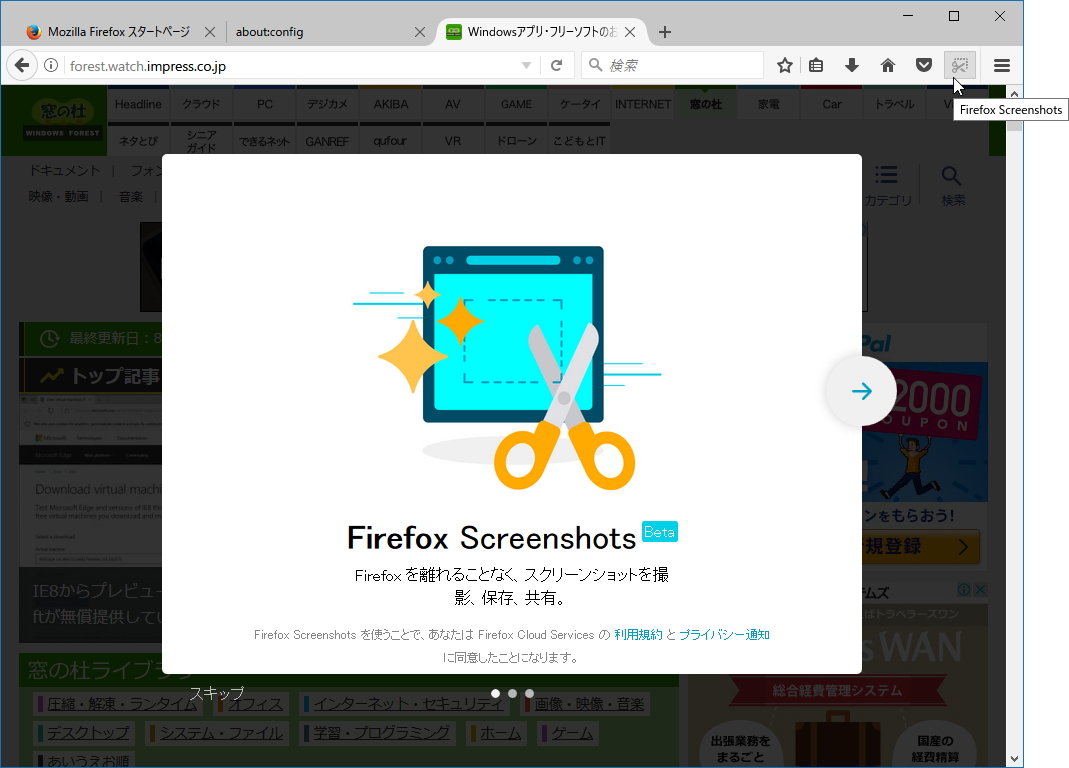Screen dimensions: 1069x768
Task: Go back with the back arrow
Action: [x=22, y=64]
